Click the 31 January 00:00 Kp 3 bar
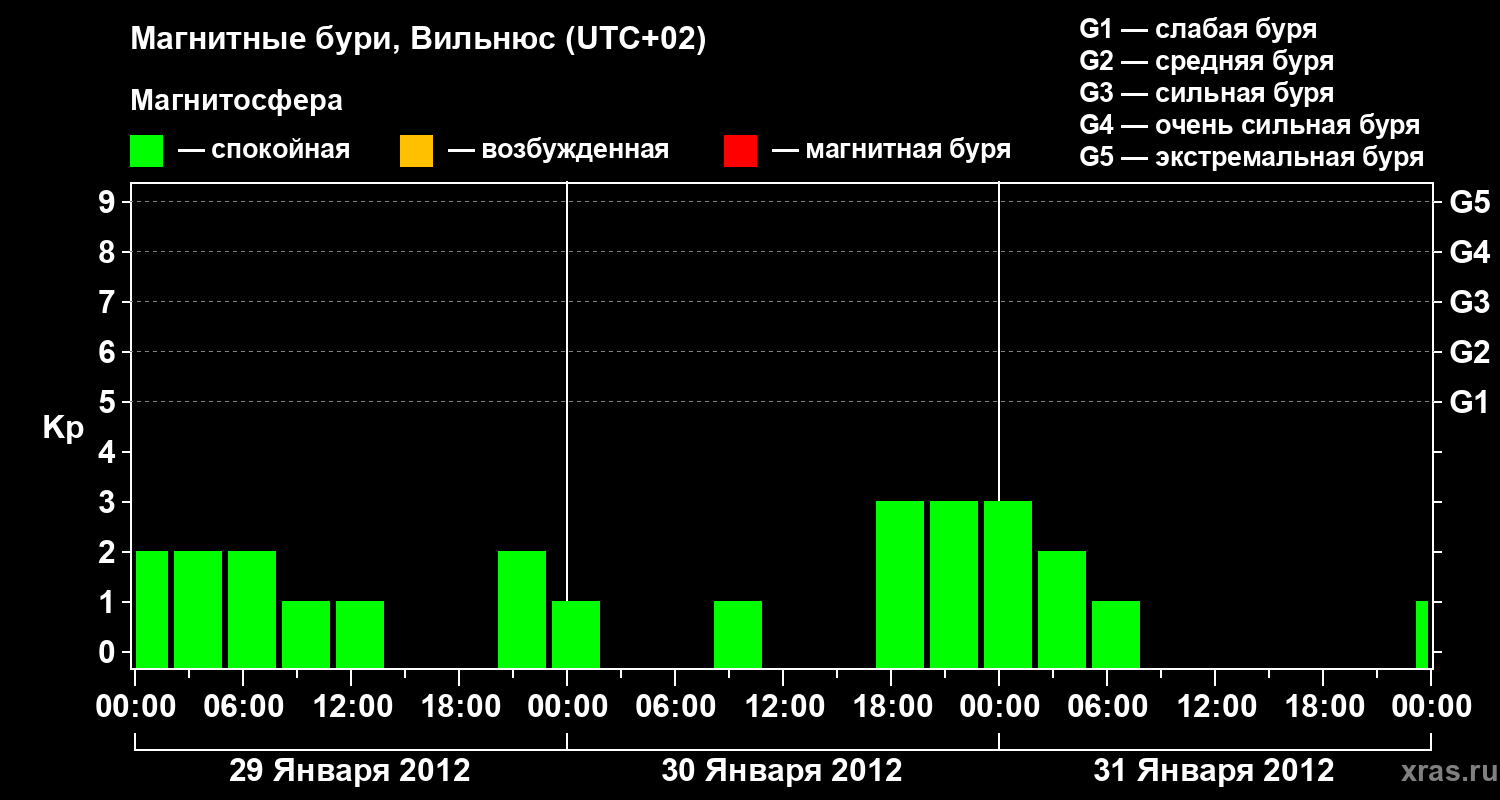 (1008, 584)
